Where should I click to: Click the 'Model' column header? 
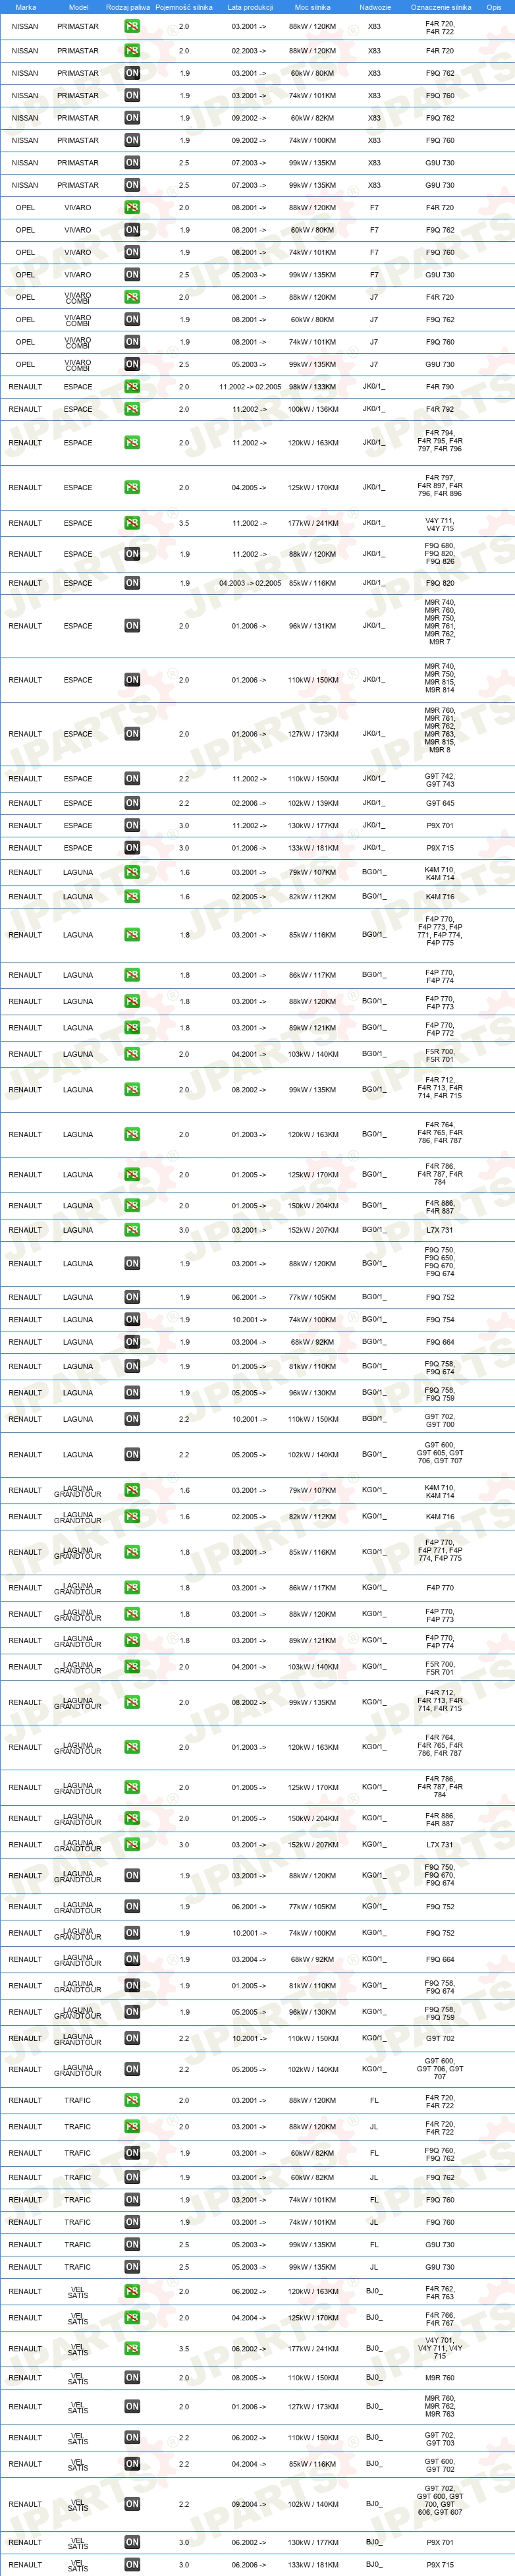click(x=78, y=7)
